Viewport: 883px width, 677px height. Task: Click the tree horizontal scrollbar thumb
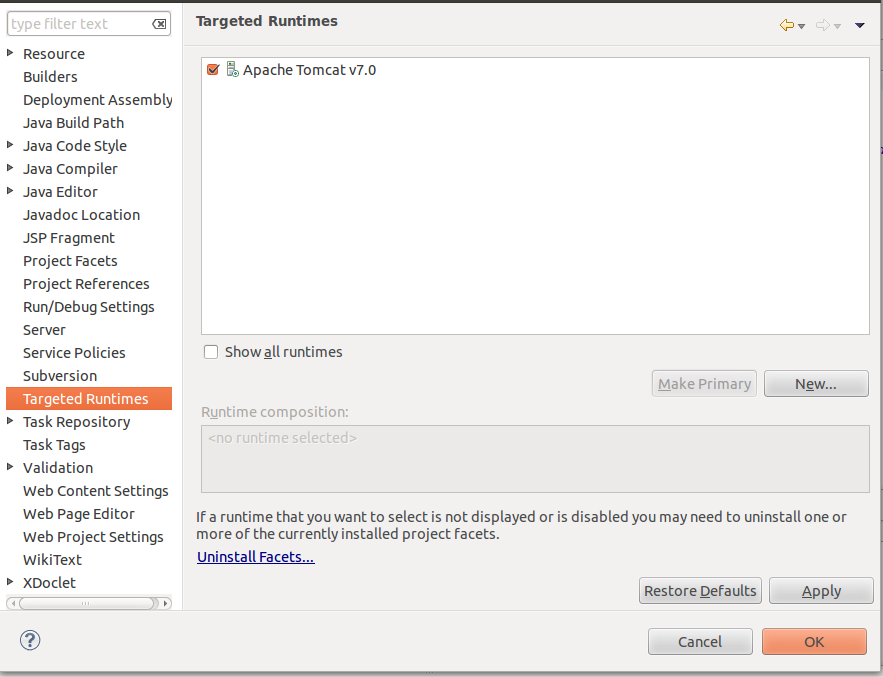[86, 603]
